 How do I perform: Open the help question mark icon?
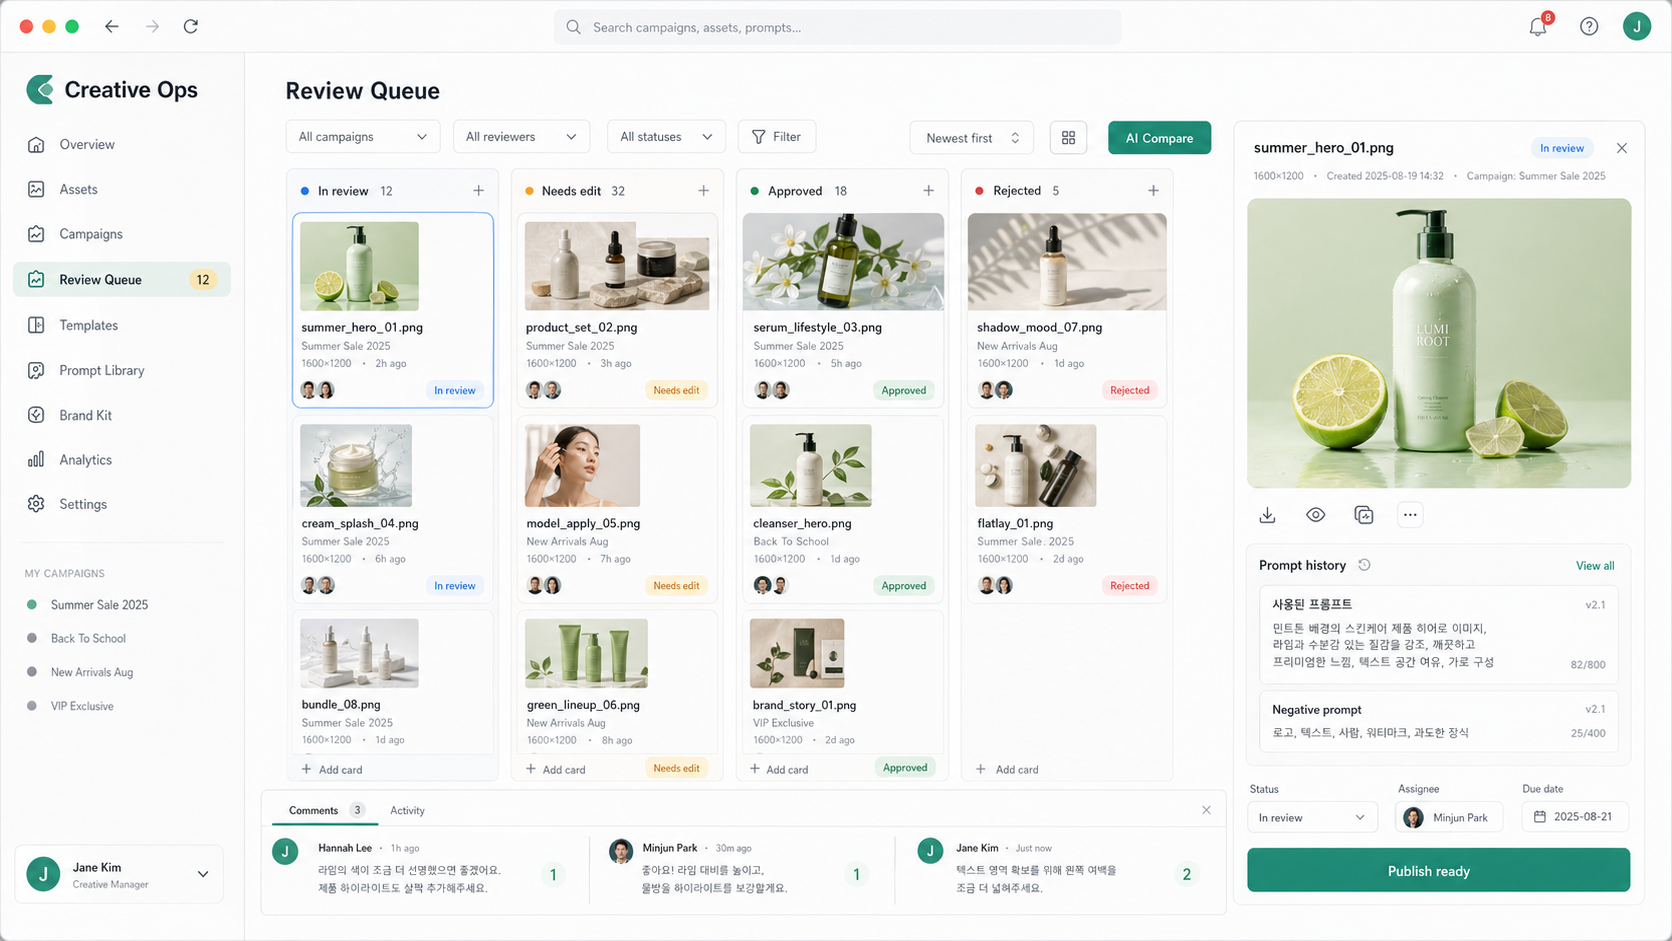(1588, 27)
